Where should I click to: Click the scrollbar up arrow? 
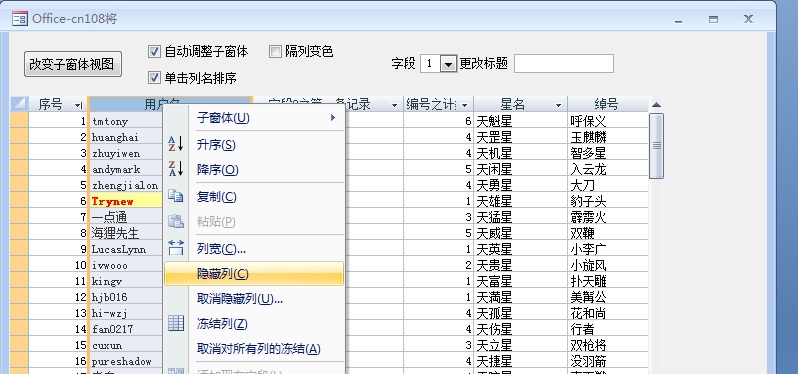[x=657, y=105]
